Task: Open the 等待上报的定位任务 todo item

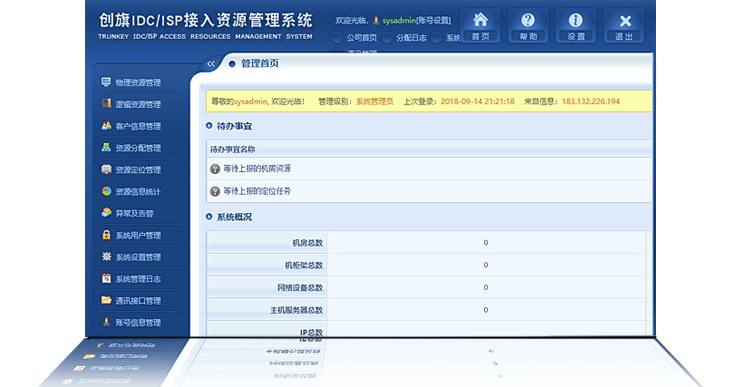Action: tap(257, 191)
